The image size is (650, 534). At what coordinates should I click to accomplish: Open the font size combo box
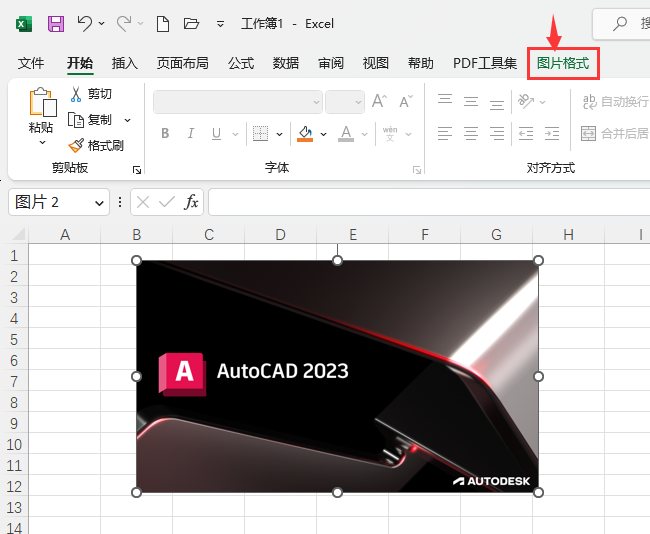click(345, 102)
